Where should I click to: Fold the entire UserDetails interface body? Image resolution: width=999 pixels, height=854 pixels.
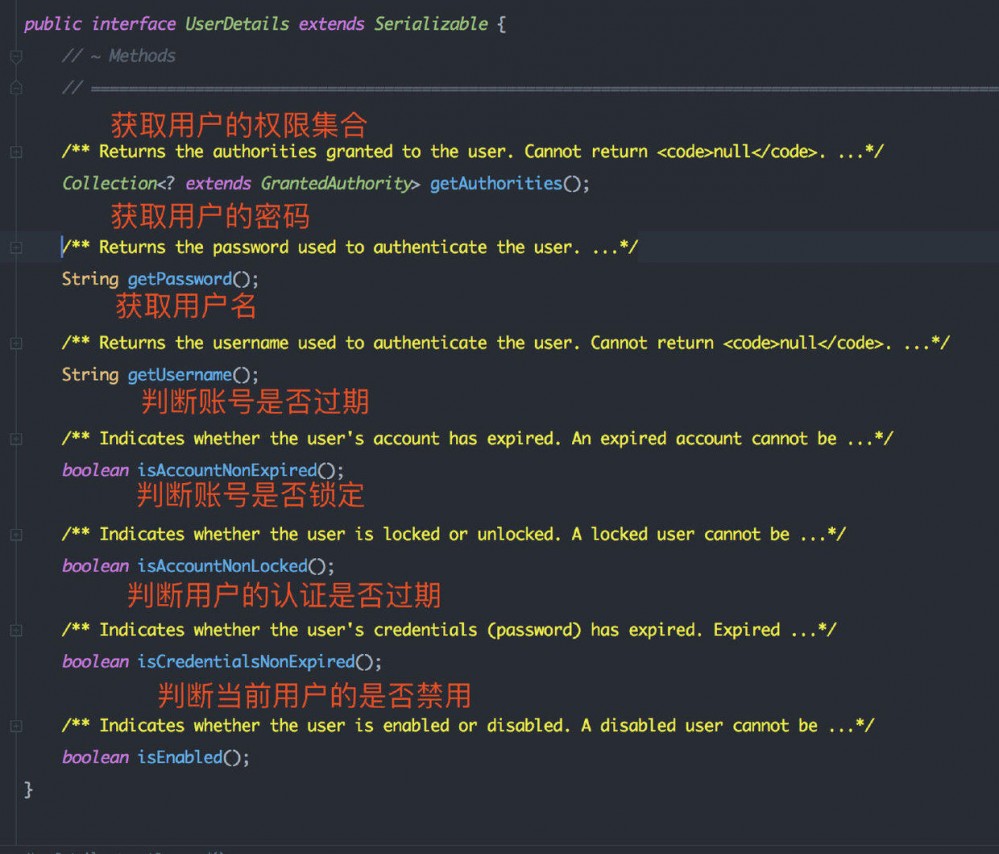pos(14,24)
